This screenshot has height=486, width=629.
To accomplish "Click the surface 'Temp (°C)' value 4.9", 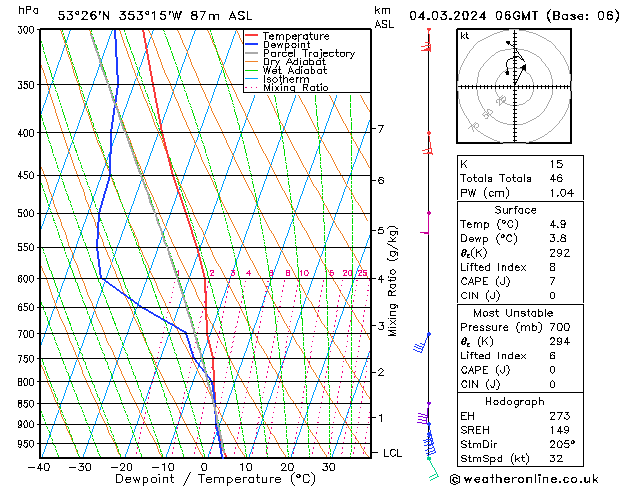I will point(558,224).
